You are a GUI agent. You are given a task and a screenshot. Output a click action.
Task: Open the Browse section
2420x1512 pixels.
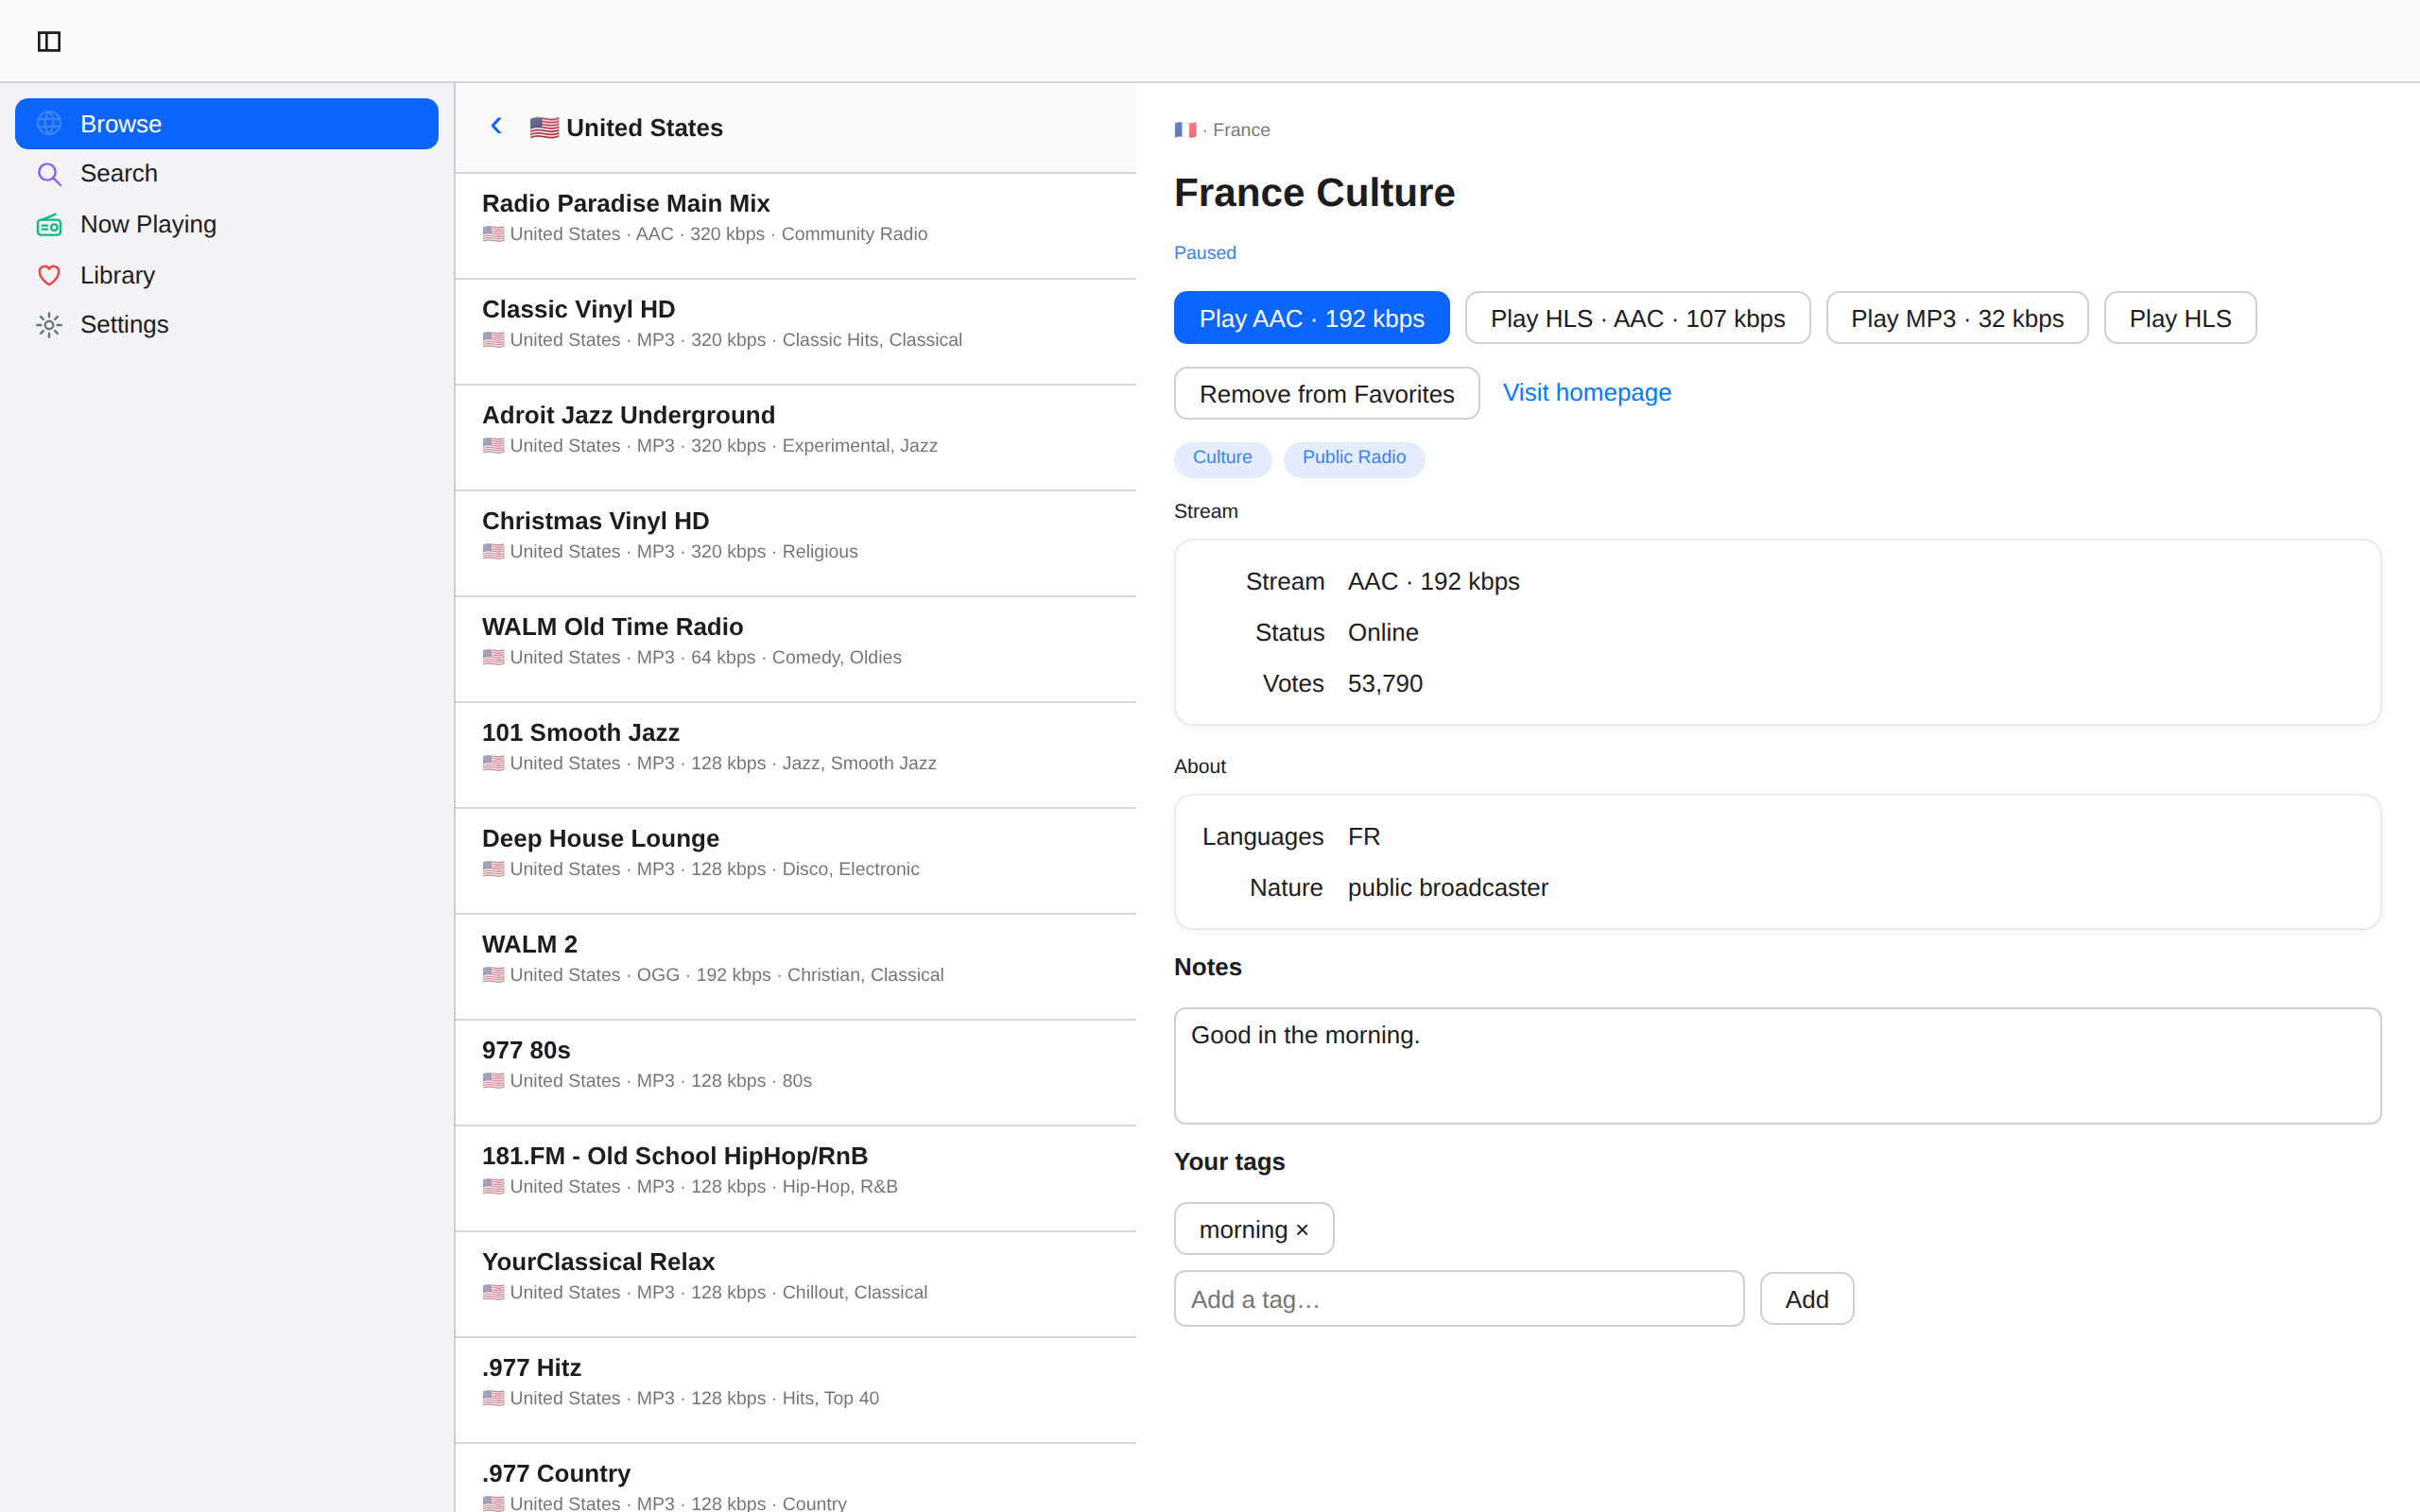pyautogui.click(x=227, y=124)
